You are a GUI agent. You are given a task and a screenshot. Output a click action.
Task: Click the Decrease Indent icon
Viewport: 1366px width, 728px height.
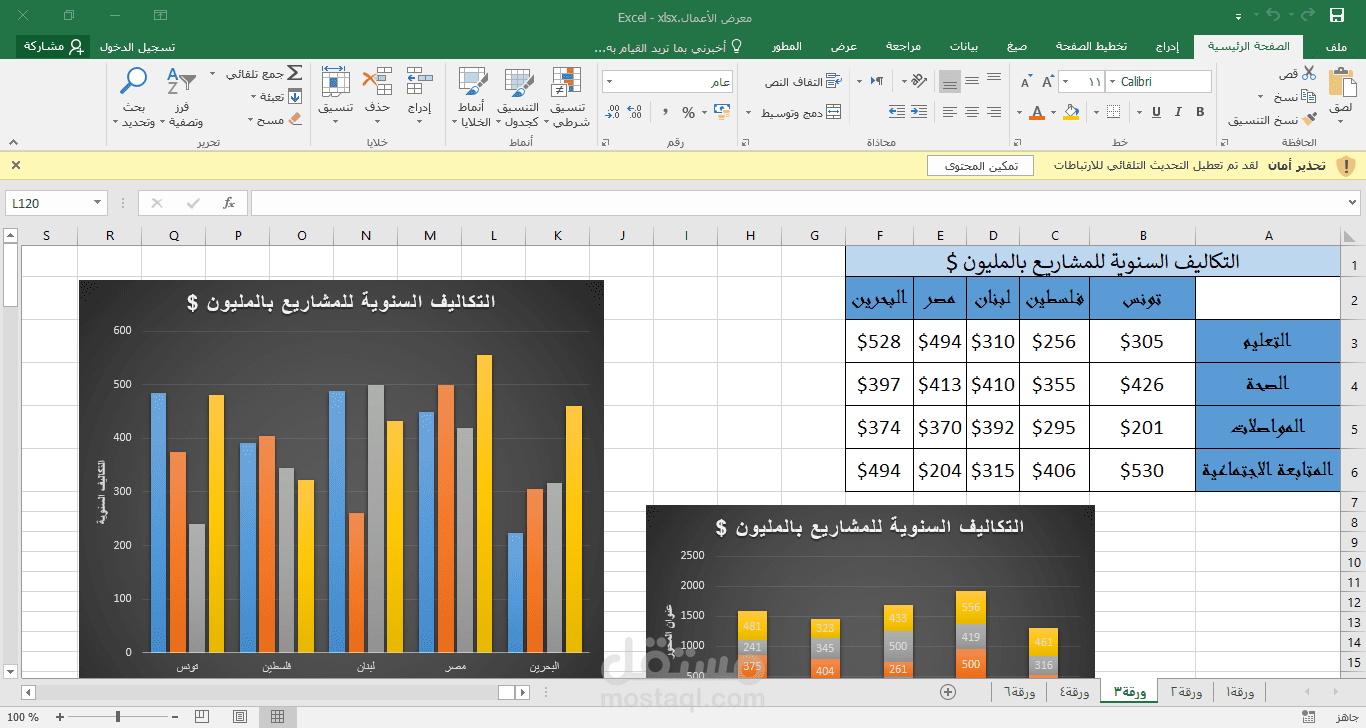(921, 112)
